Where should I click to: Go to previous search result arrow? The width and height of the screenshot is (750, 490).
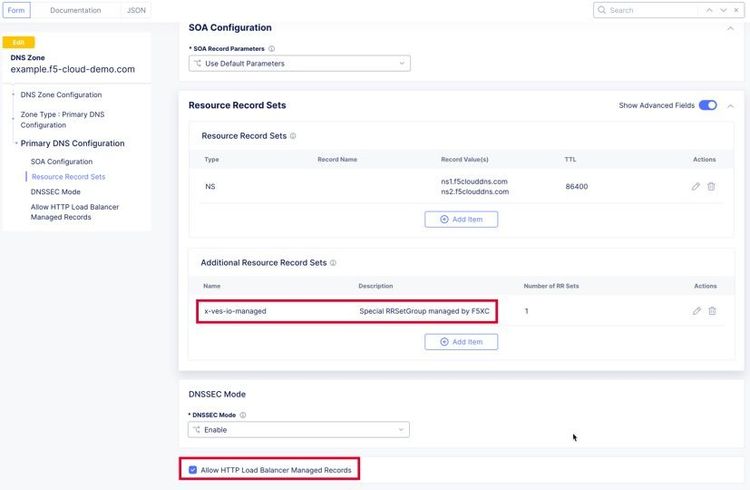[x=709, y=10]
